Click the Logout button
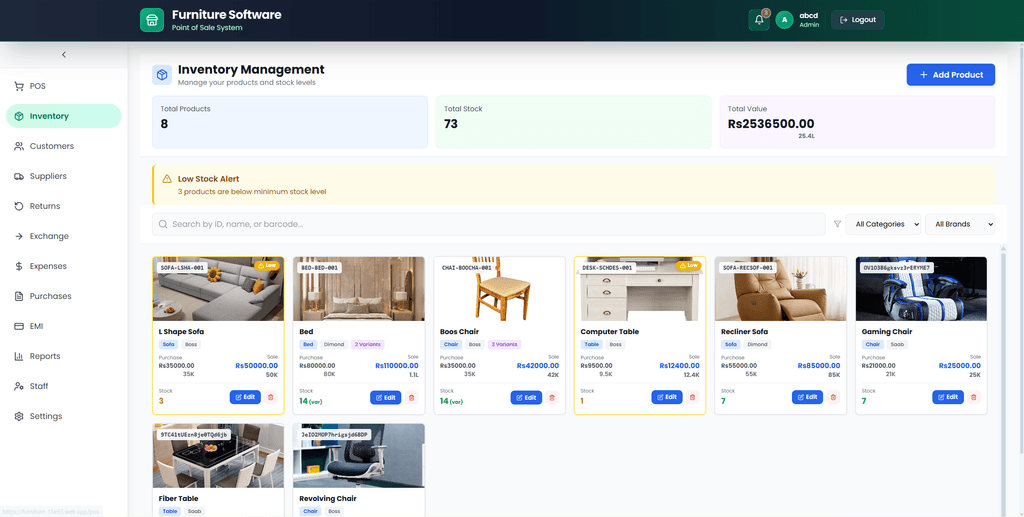 coord(857,20)
